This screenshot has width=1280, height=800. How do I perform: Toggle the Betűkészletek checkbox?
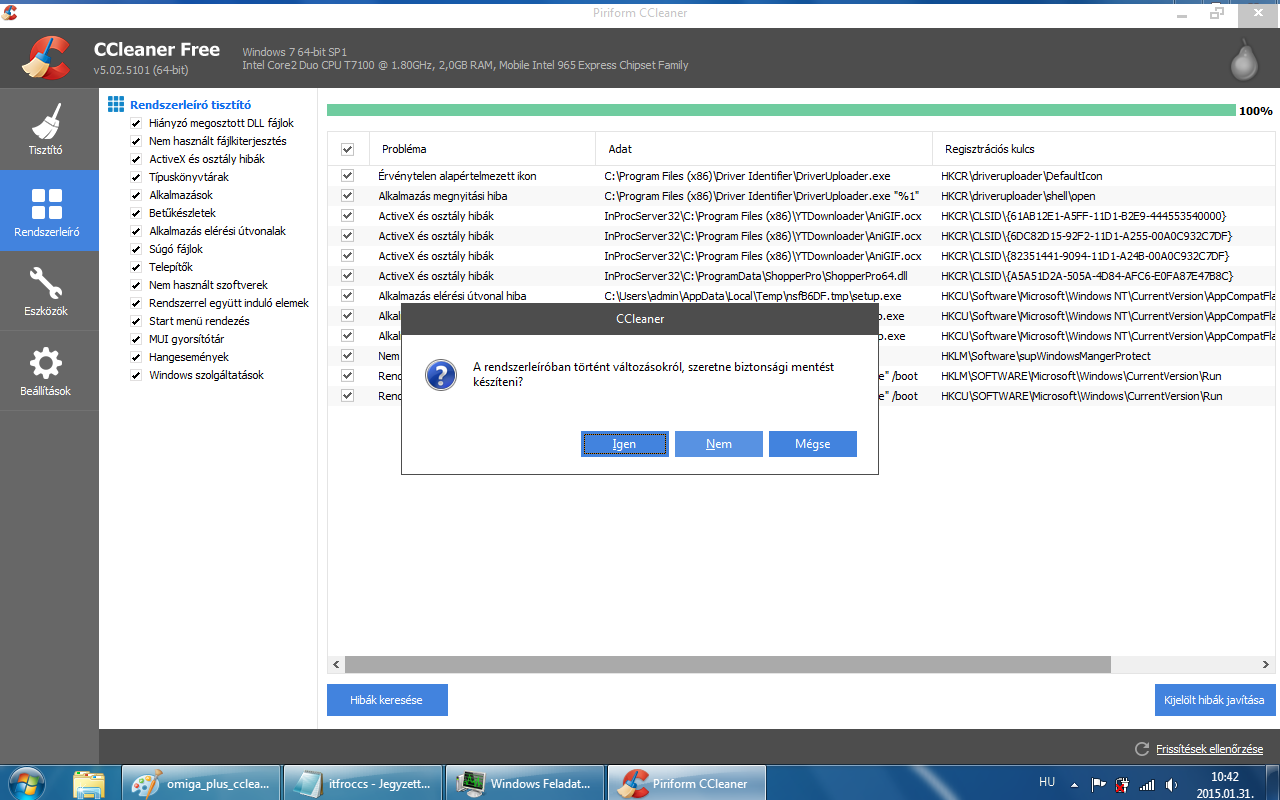[x=136, y=213]
